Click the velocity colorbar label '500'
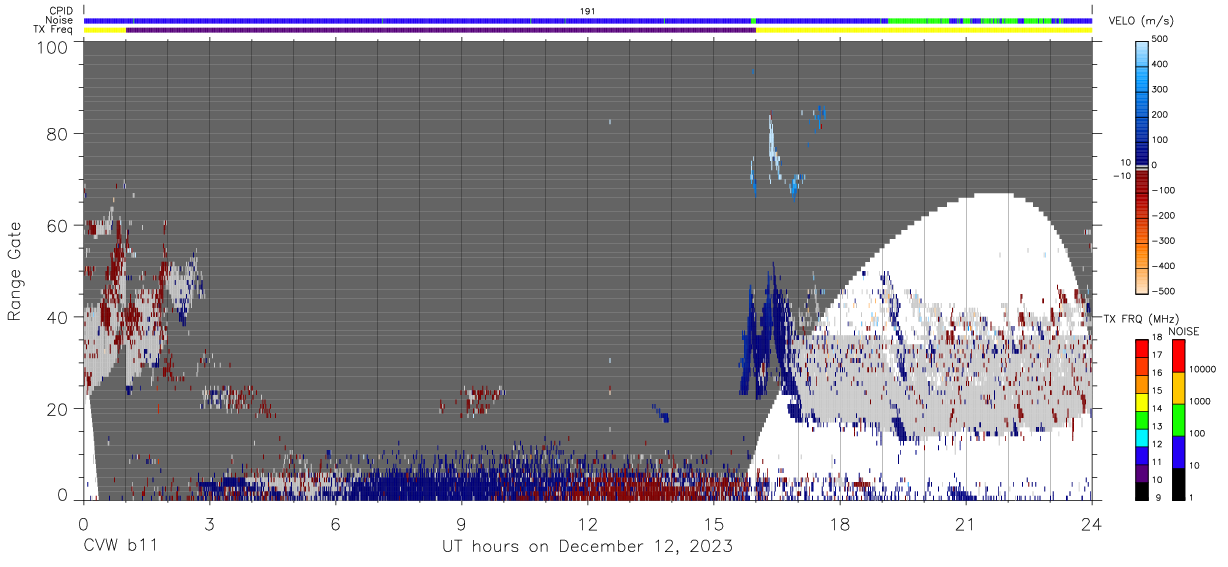 [x=1161, y=39]
